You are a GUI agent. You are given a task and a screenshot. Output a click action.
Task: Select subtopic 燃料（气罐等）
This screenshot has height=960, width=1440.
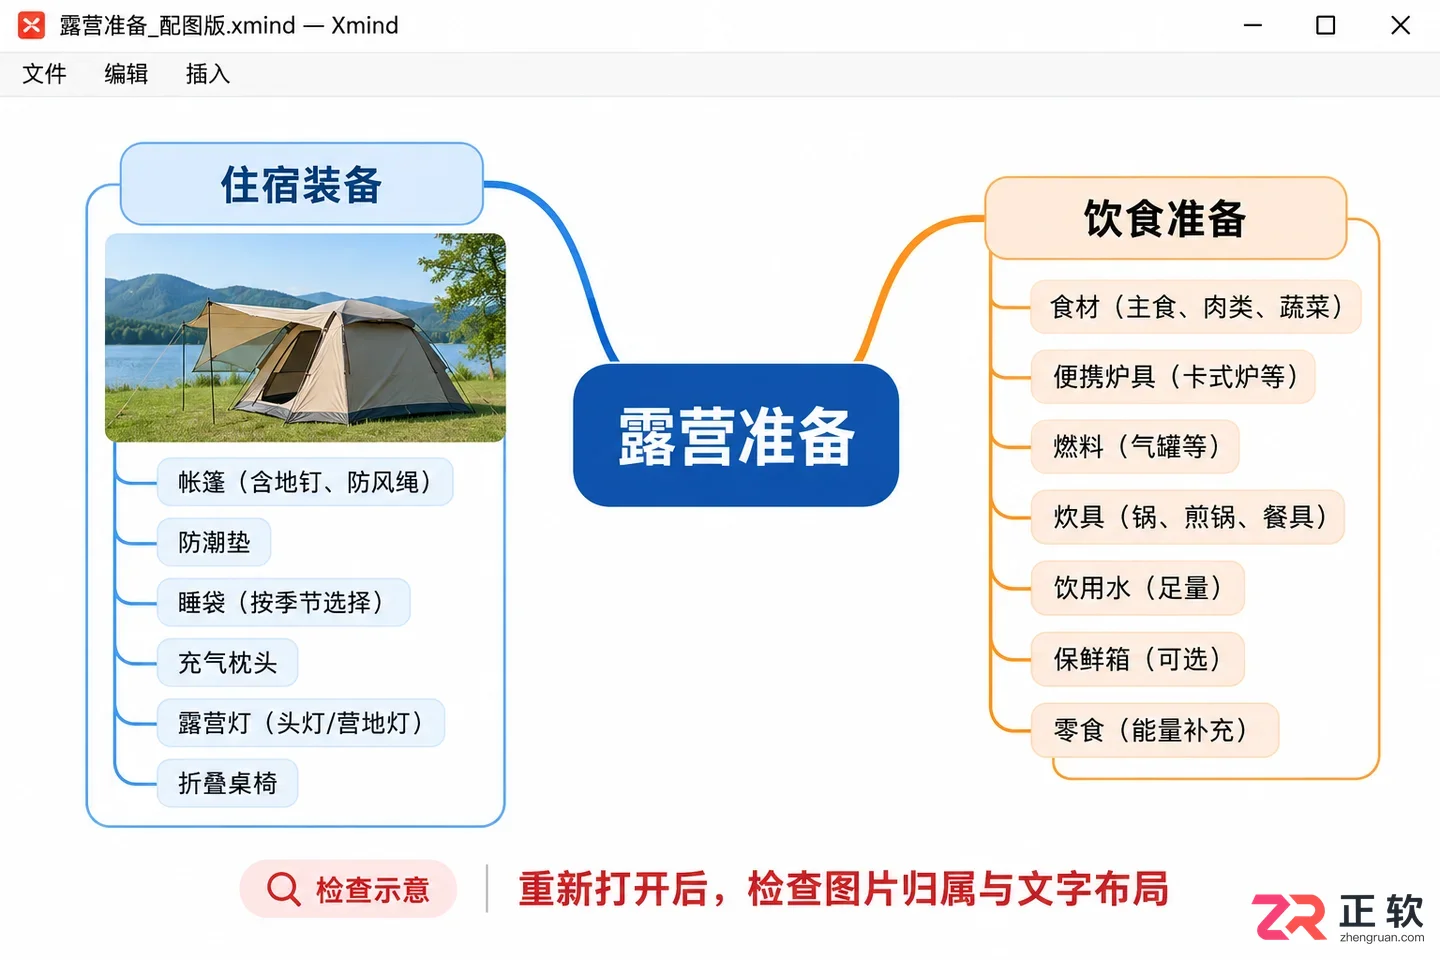point(1135,447)
